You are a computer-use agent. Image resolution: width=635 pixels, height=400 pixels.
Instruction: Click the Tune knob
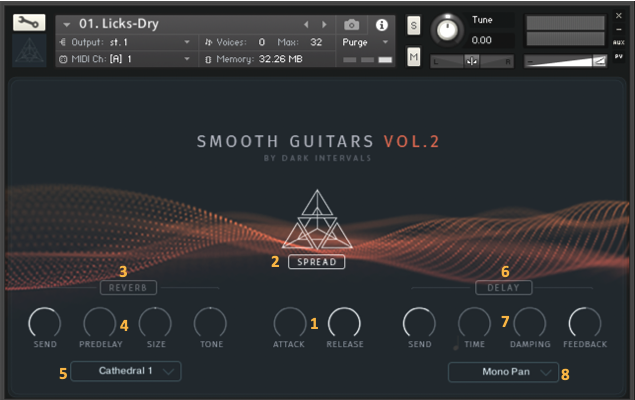click(x=447, y=30)
